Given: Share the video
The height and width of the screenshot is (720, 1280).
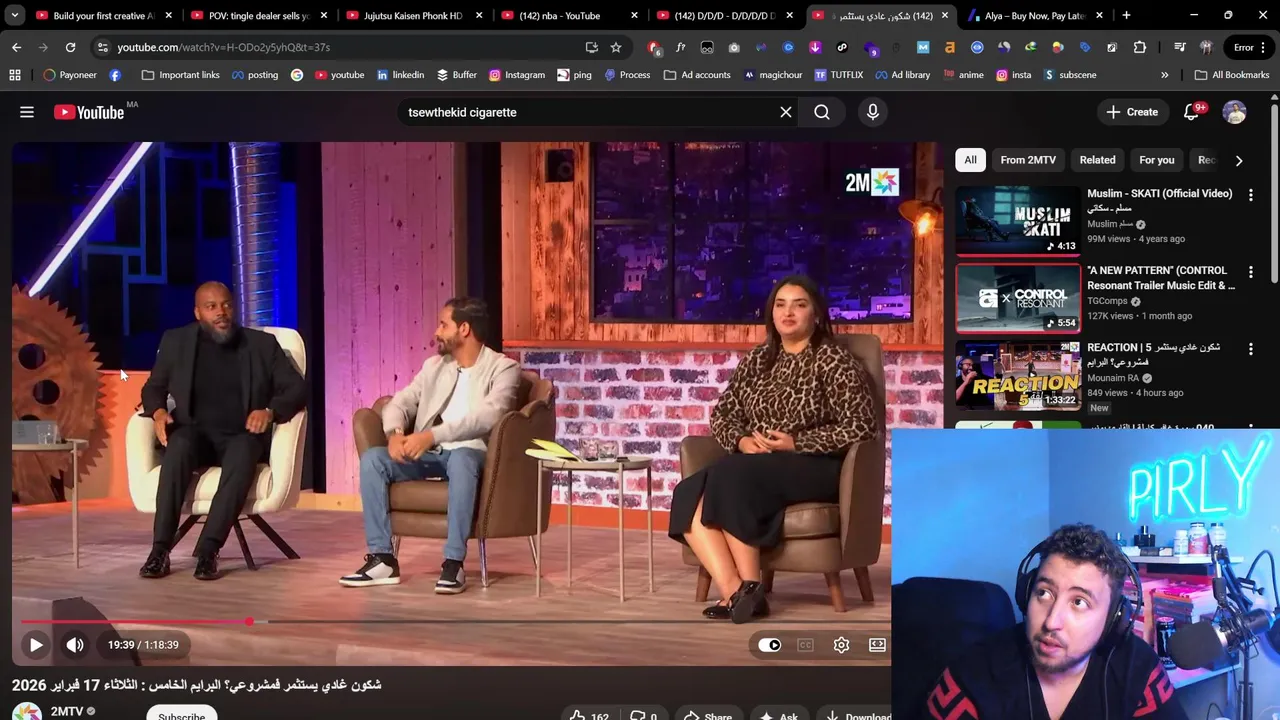Looking at the screenshot, I should [x=708, y=716].
